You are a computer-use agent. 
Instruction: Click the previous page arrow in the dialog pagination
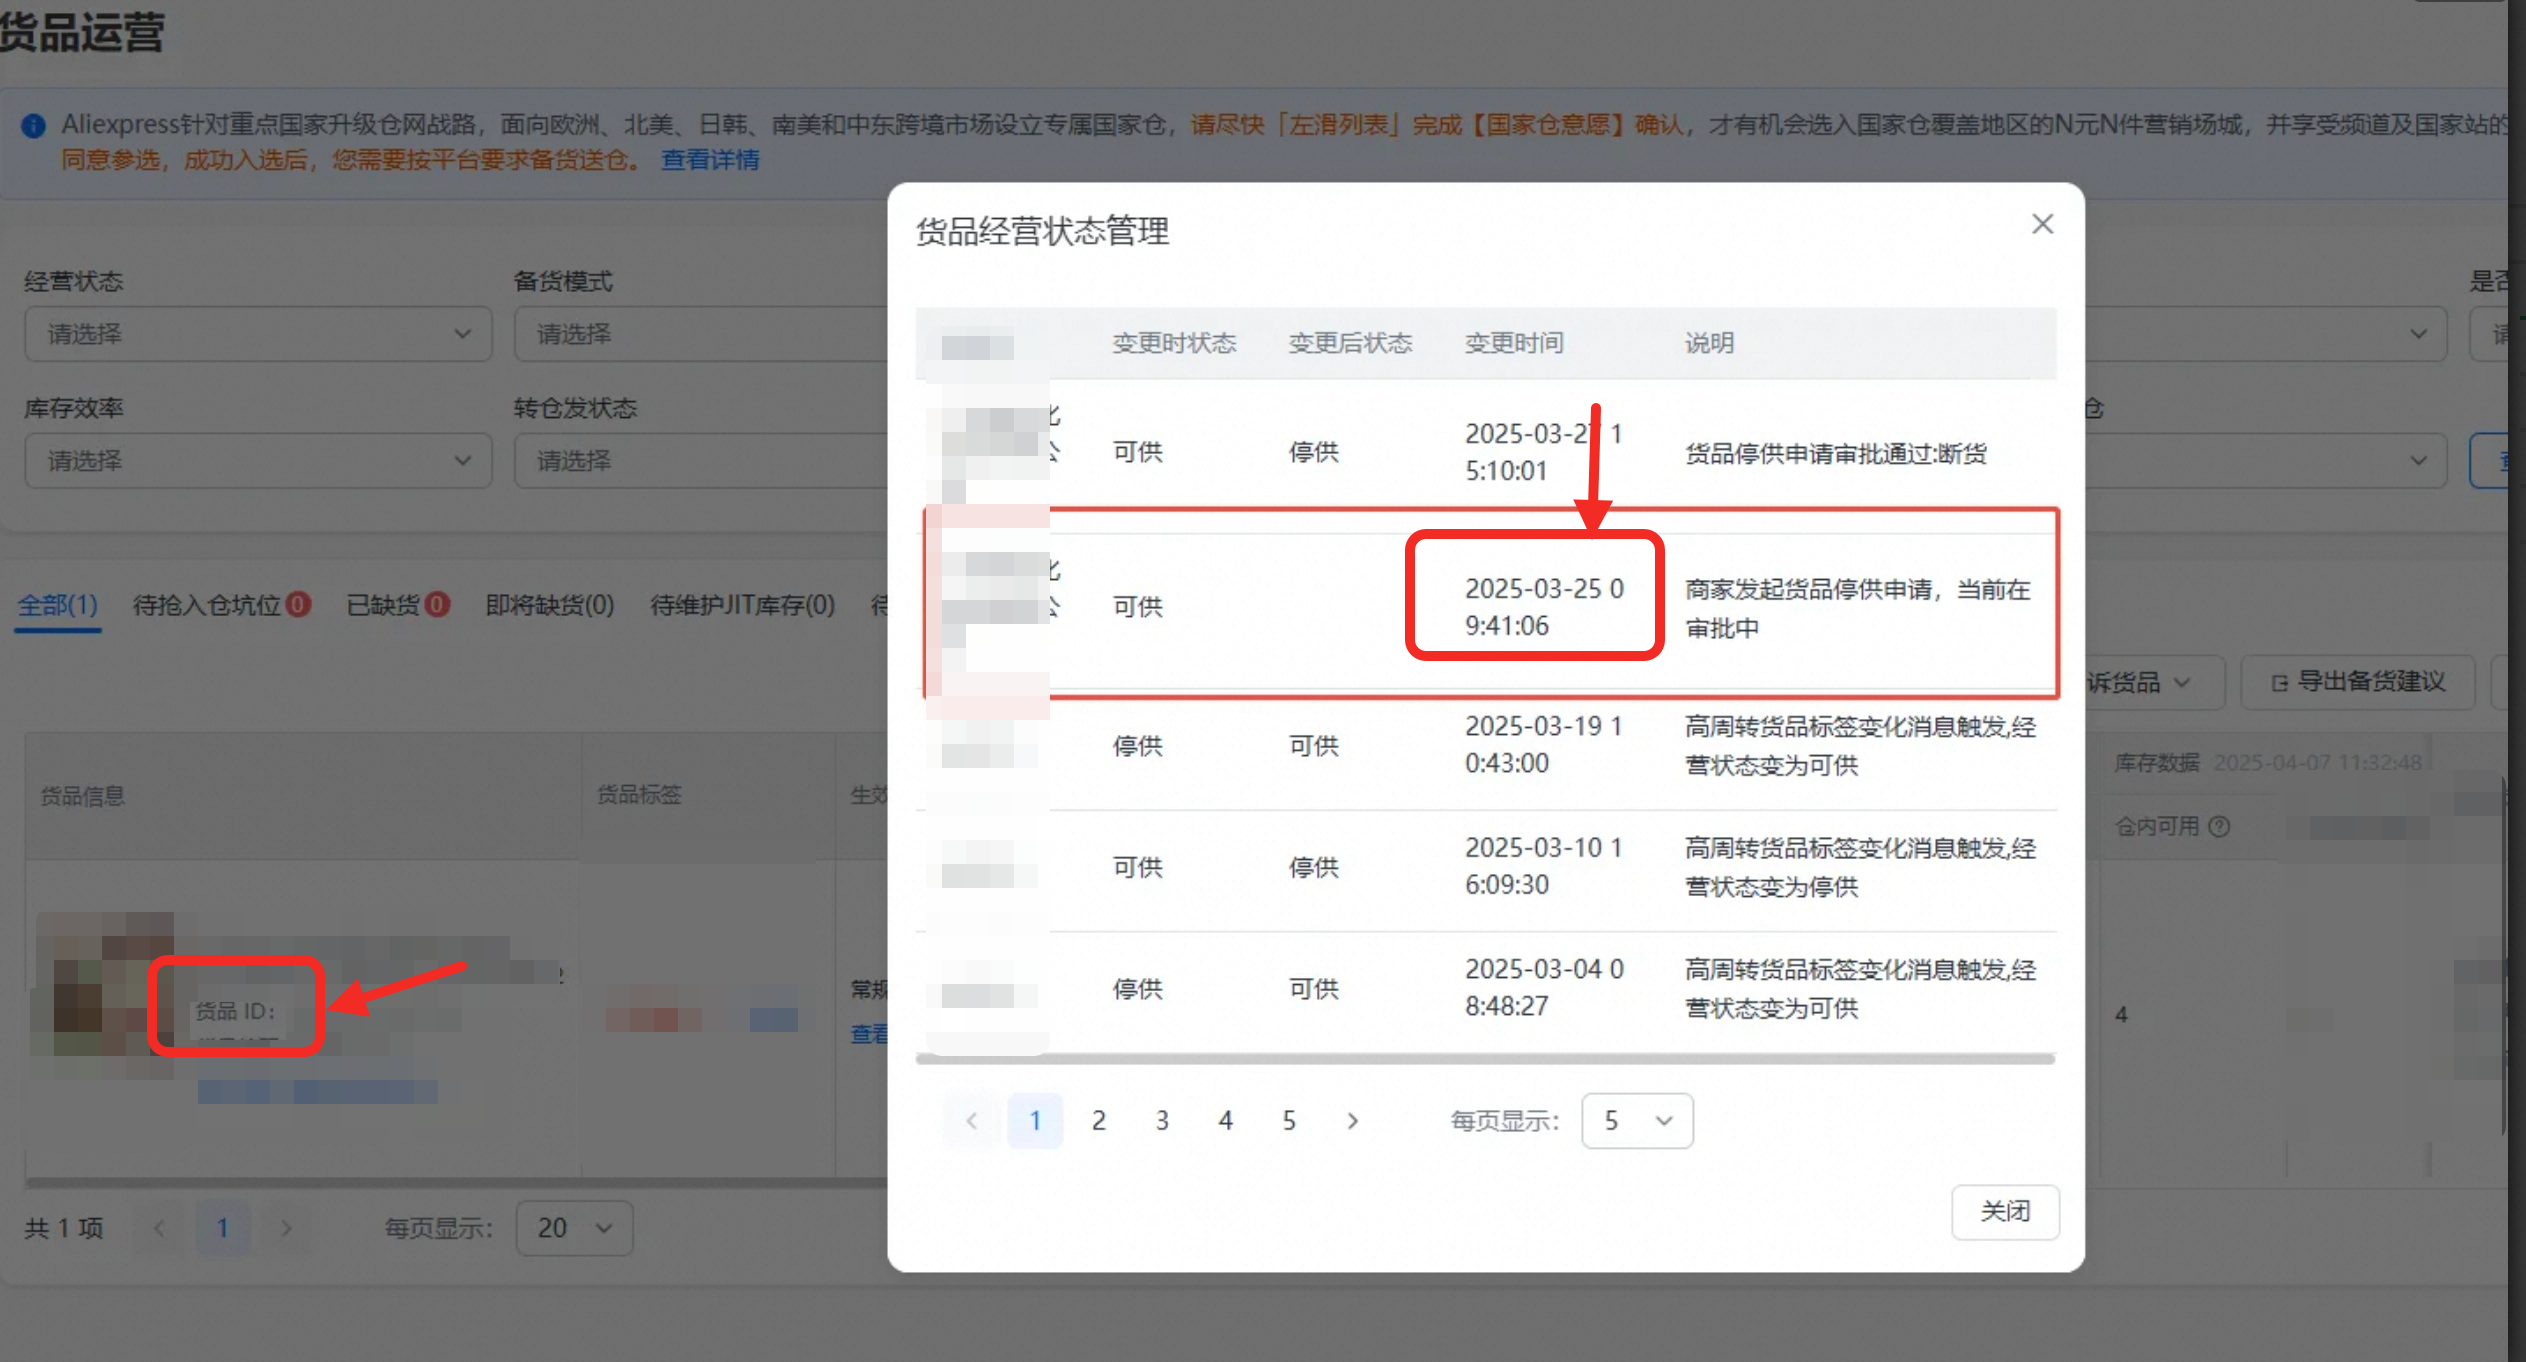tap(971, 1120)
